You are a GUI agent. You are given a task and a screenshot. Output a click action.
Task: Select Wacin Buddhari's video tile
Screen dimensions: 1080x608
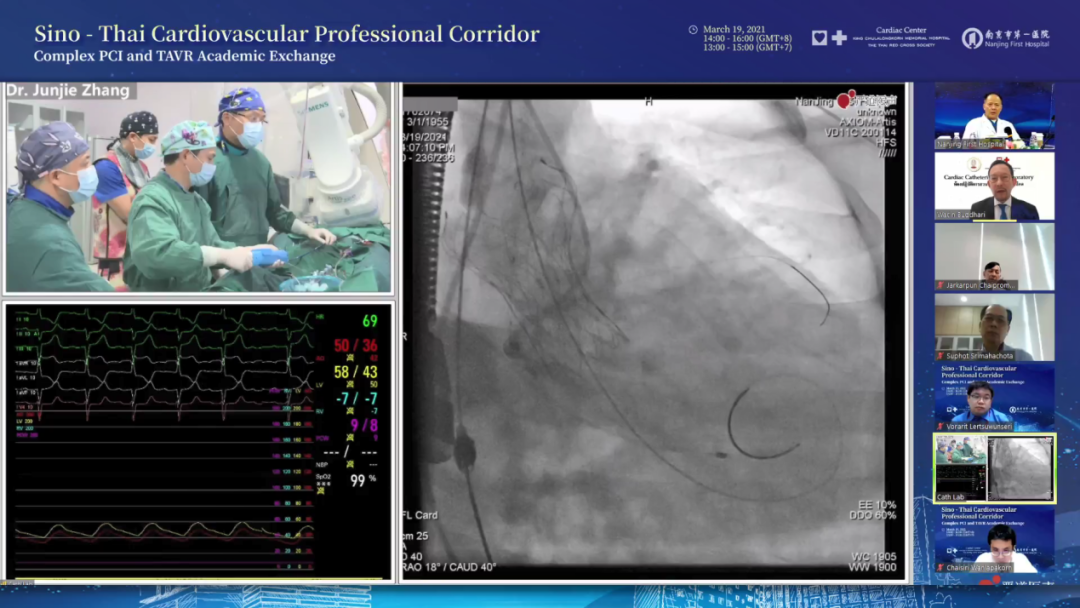tap(994, 186)
